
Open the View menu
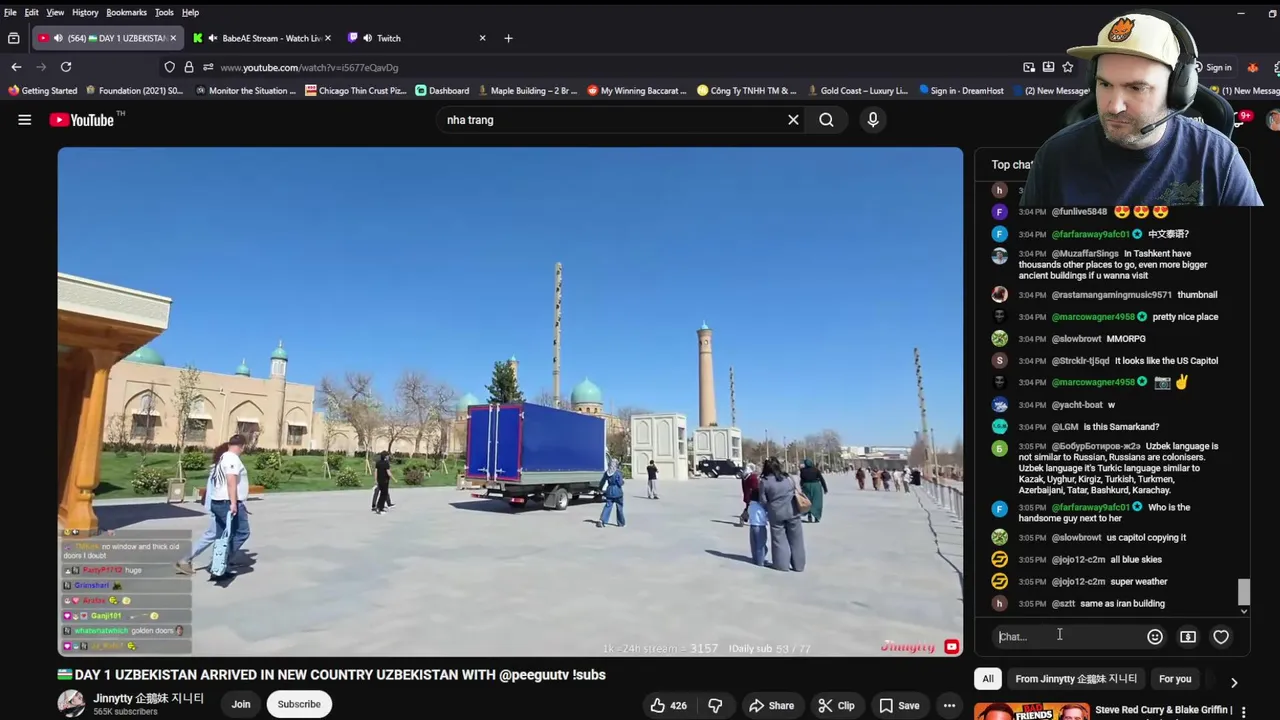tap(55, 12)
